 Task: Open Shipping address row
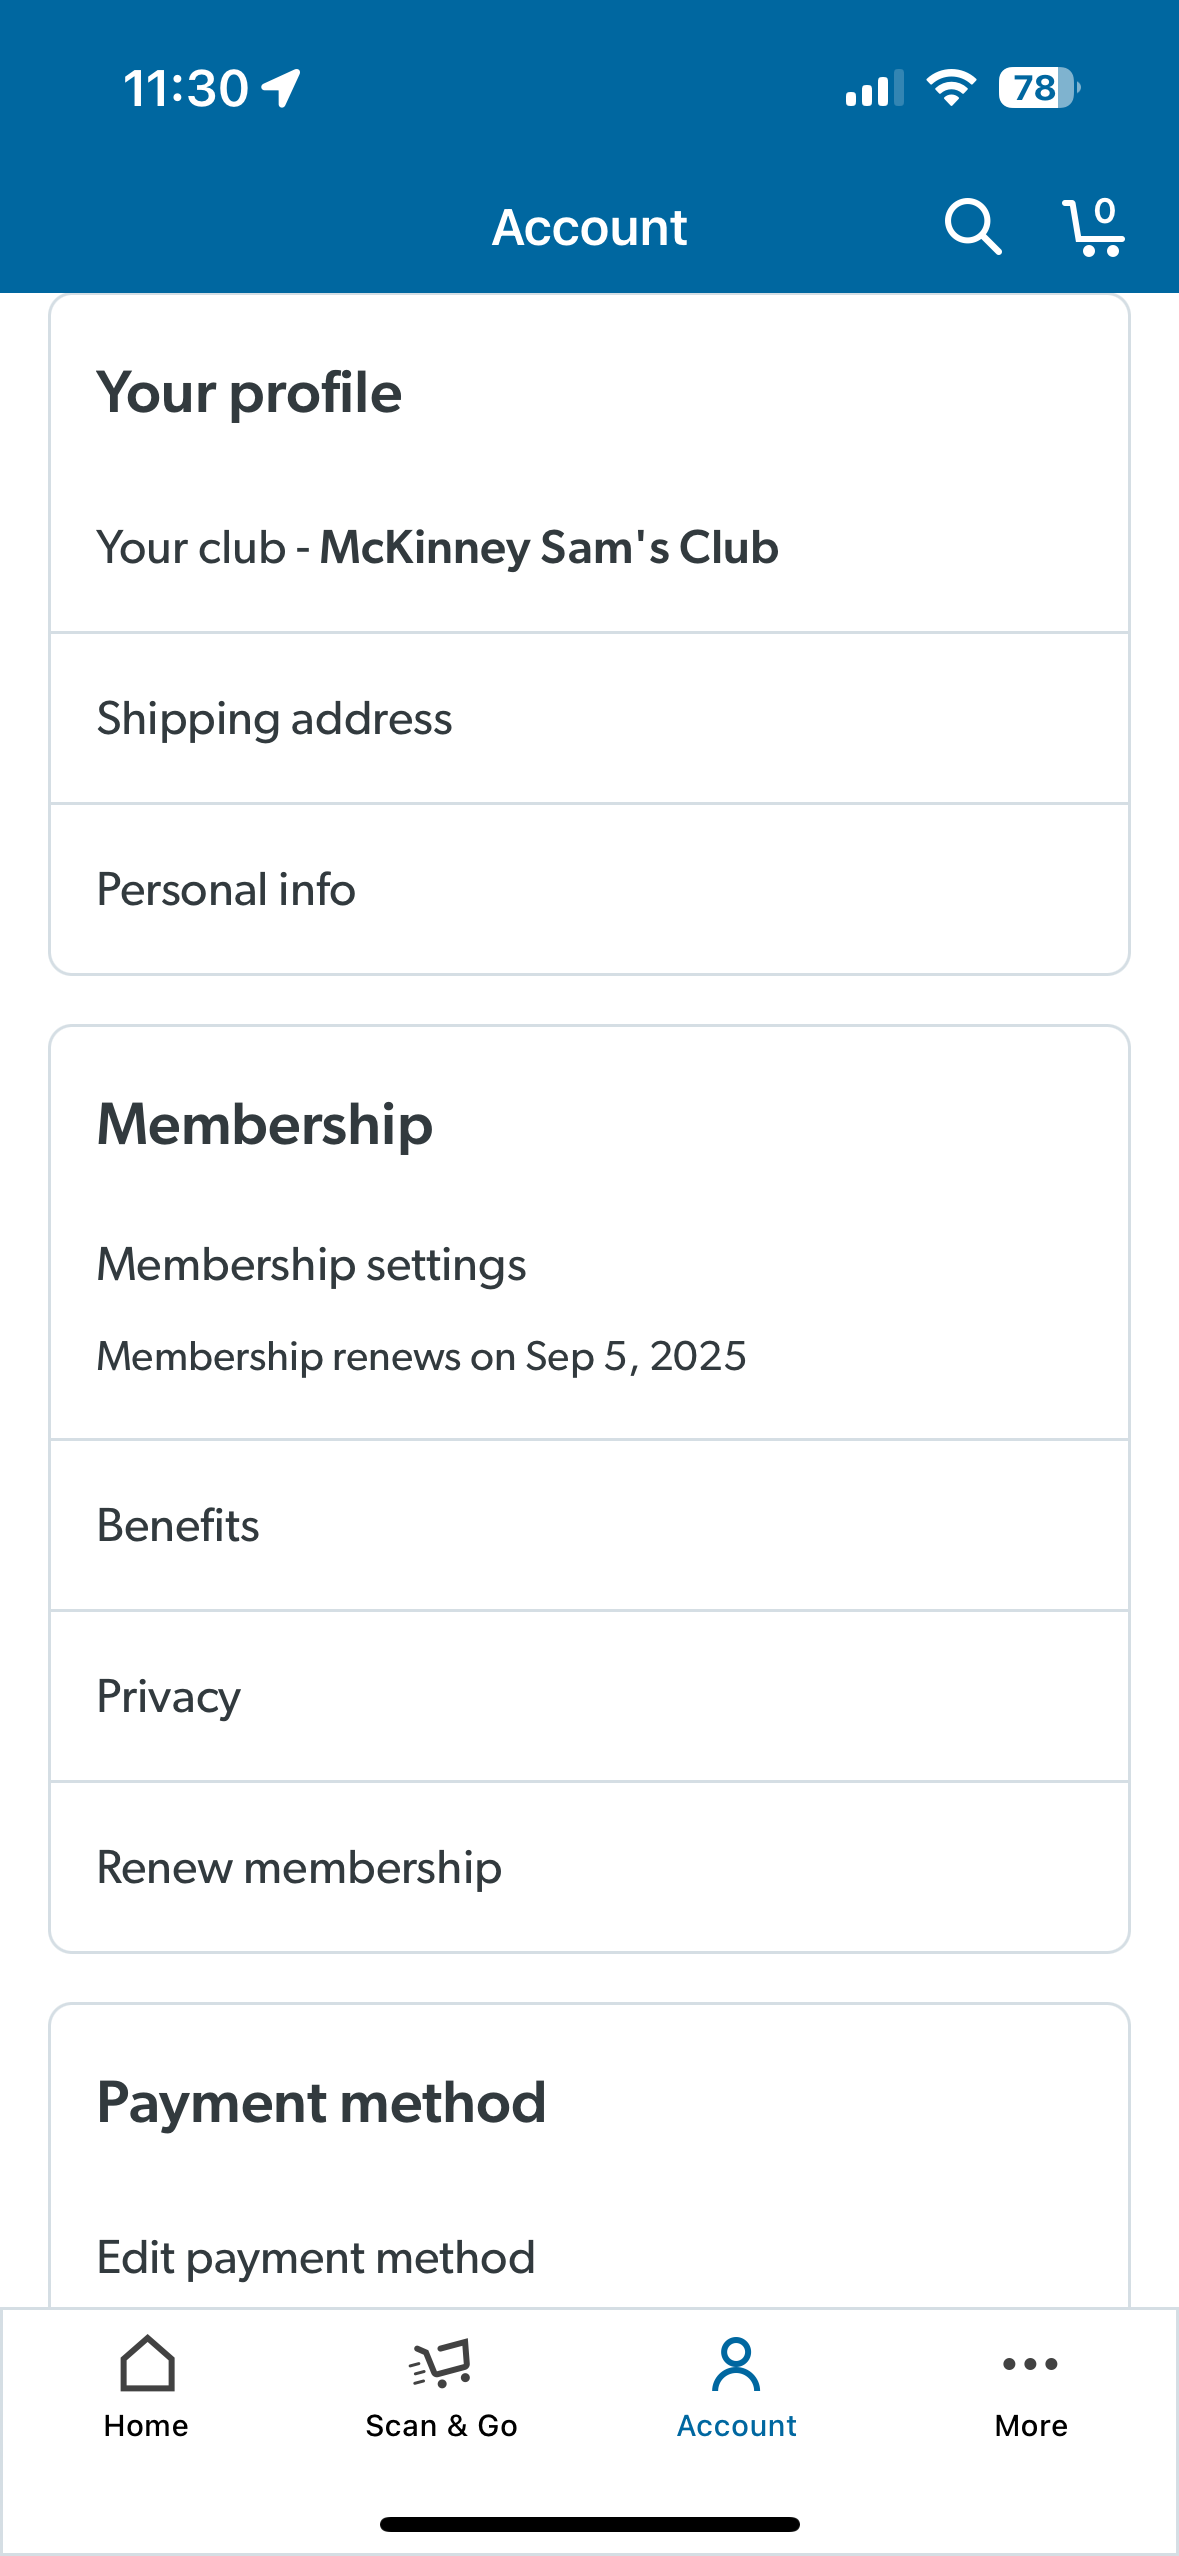(x=589, y=719)
